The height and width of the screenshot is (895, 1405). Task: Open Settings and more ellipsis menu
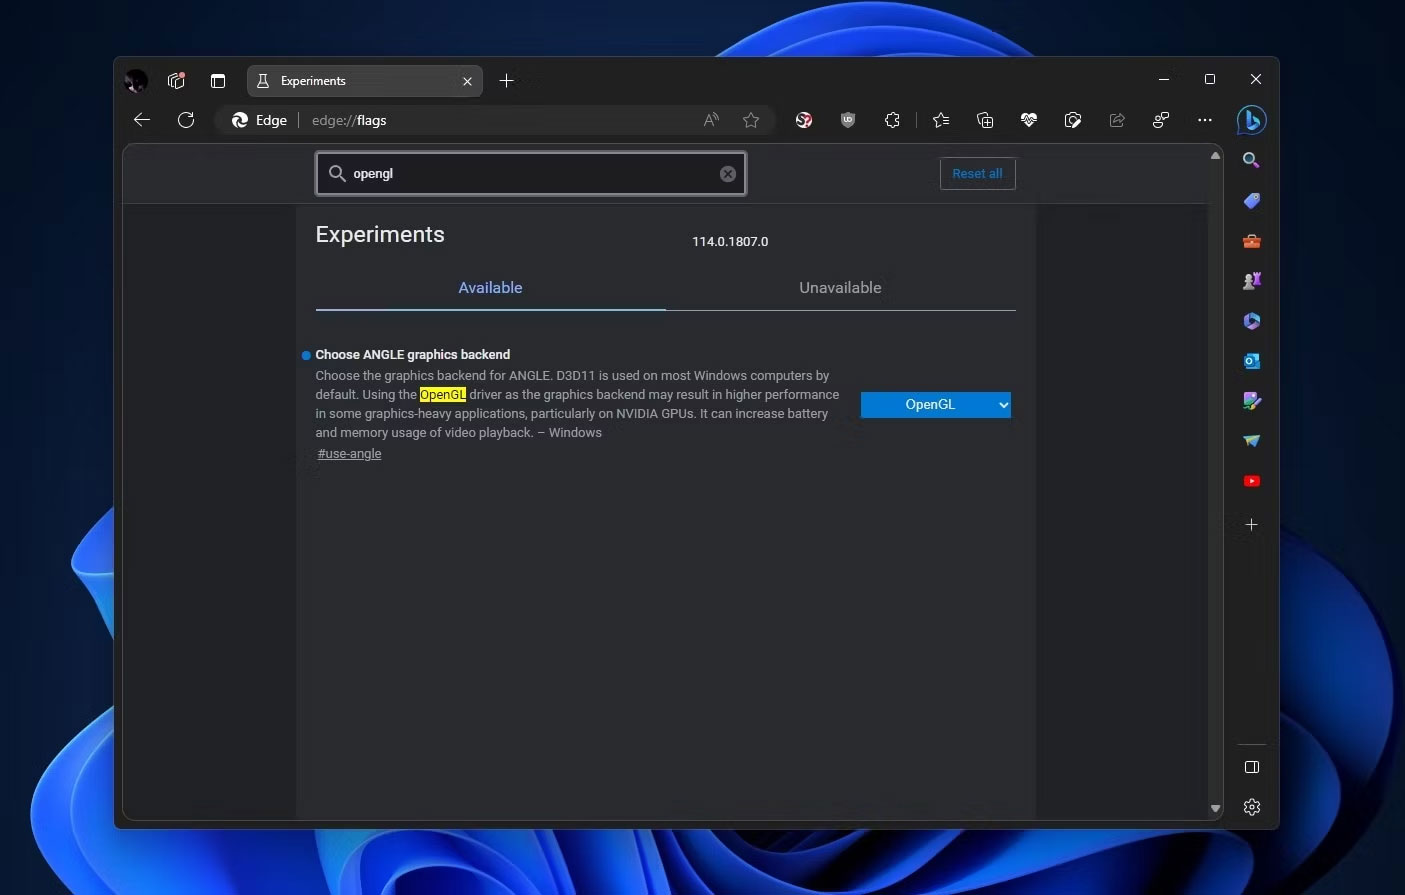(1205, 120)
